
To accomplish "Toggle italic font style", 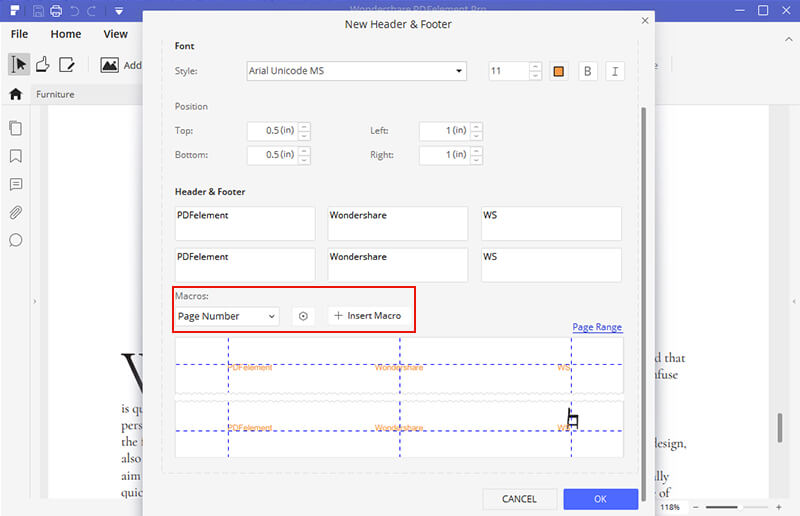I will (x=615, y=71).
